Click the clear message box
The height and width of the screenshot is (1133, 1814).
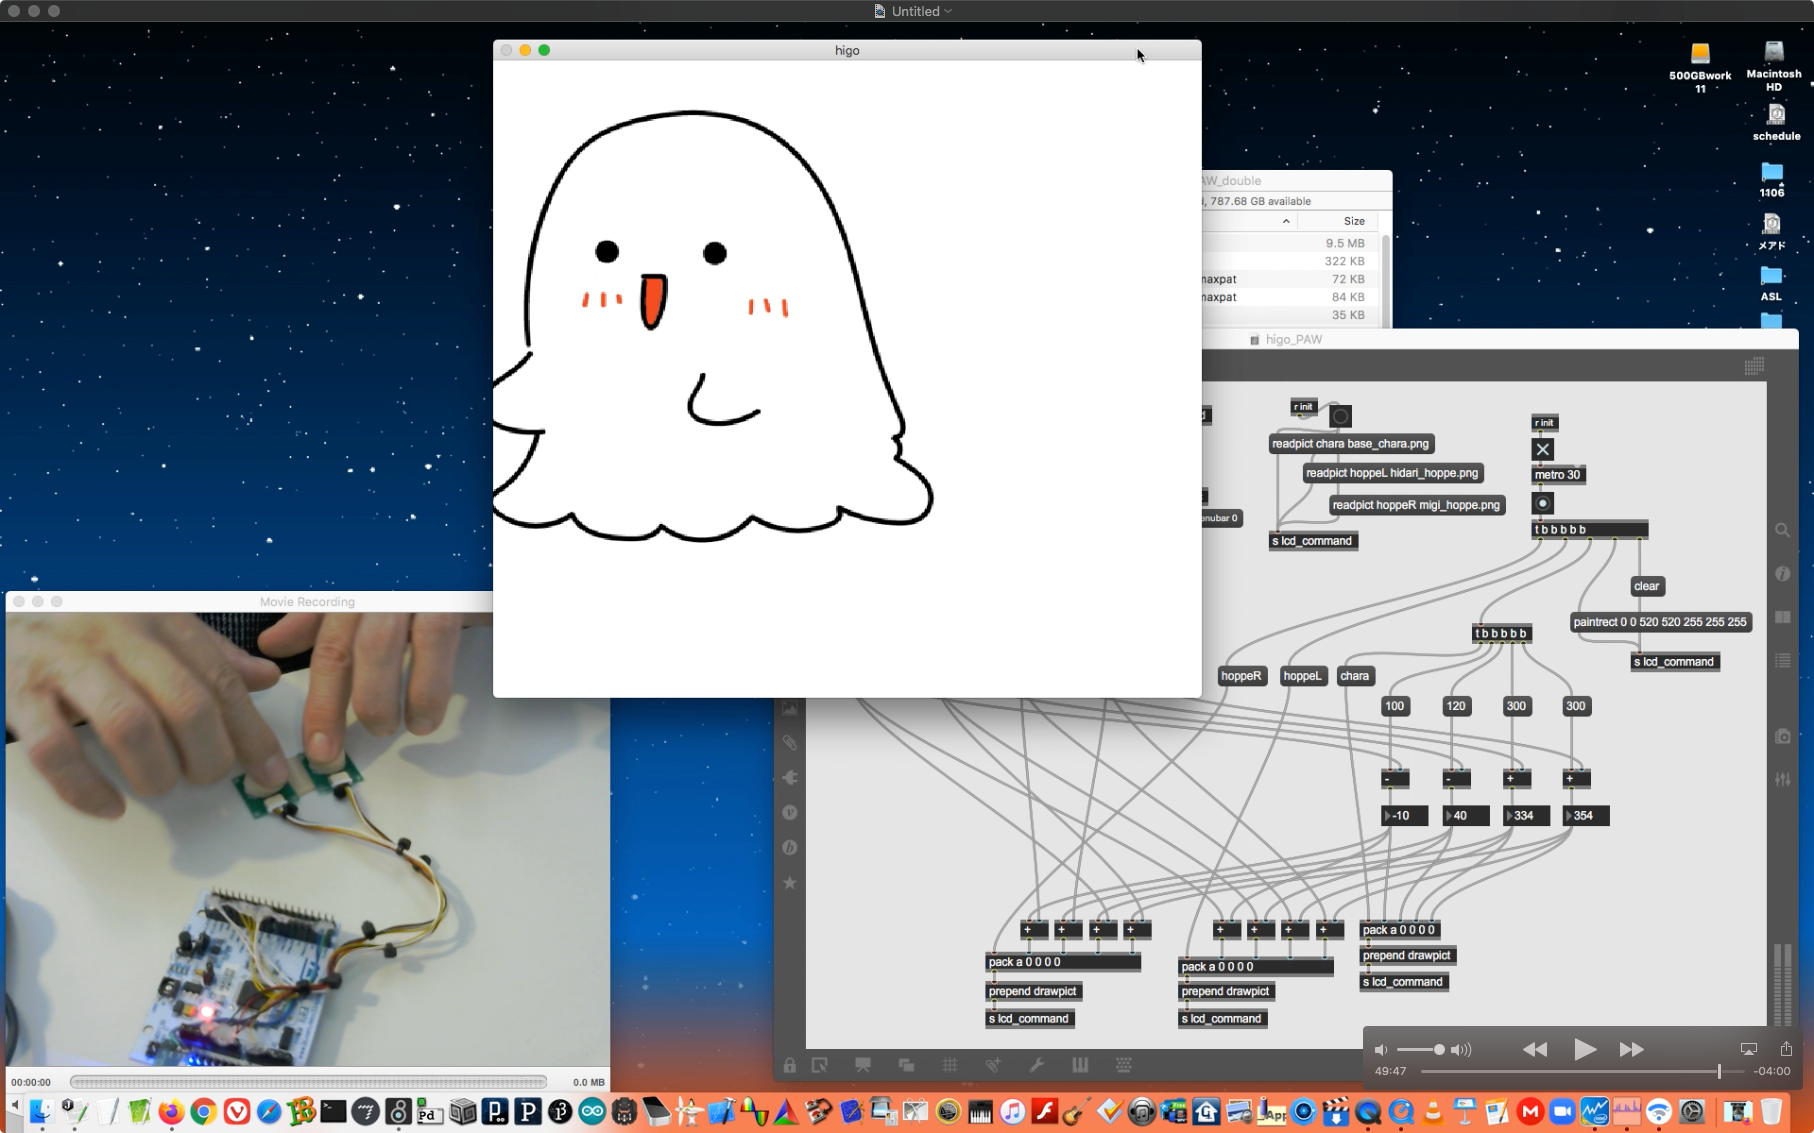click(x=1646, y=586)
